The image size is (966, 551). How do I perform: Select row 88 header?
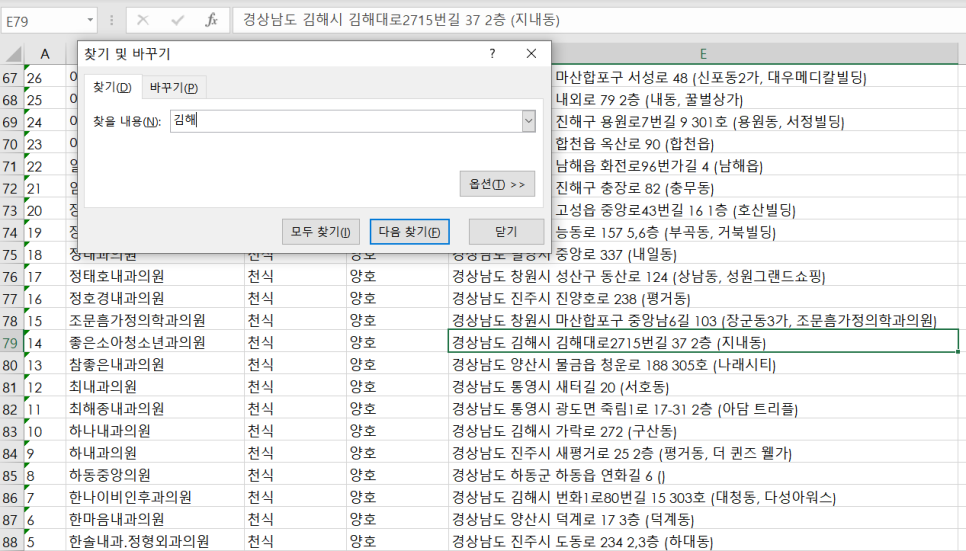(x=11, y=542)
